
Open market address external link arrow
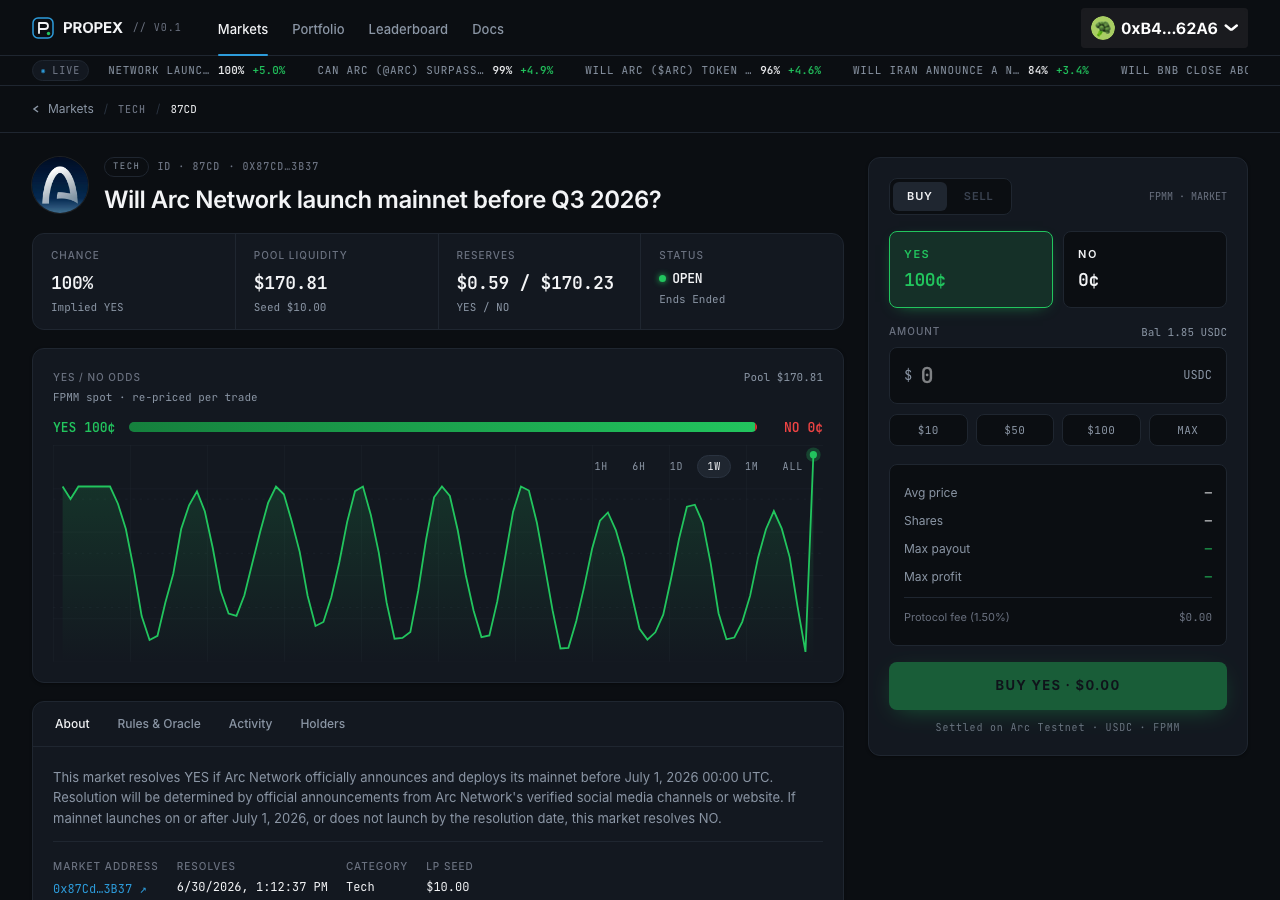click(x=143, y=889)
